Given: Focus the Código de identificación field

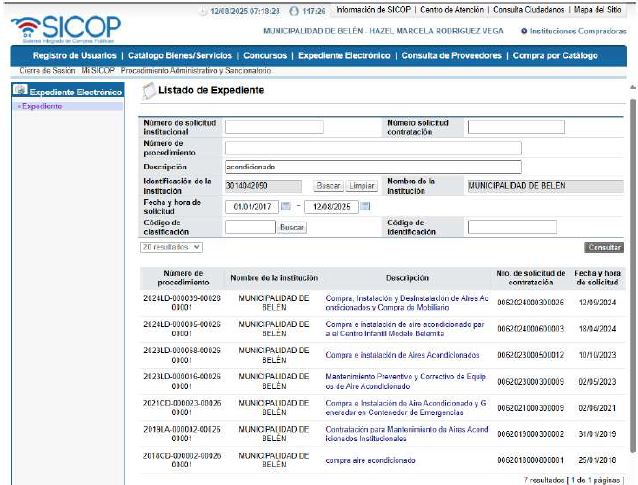Looking at the screenshot, I should coord(512,227).
